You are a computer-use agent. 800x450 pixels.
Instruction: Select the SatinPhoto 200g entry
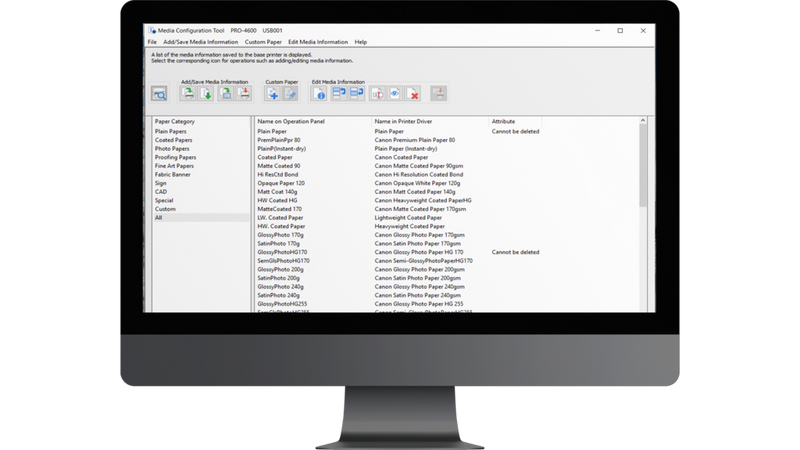pyautogui.click(x=279, y=278)
